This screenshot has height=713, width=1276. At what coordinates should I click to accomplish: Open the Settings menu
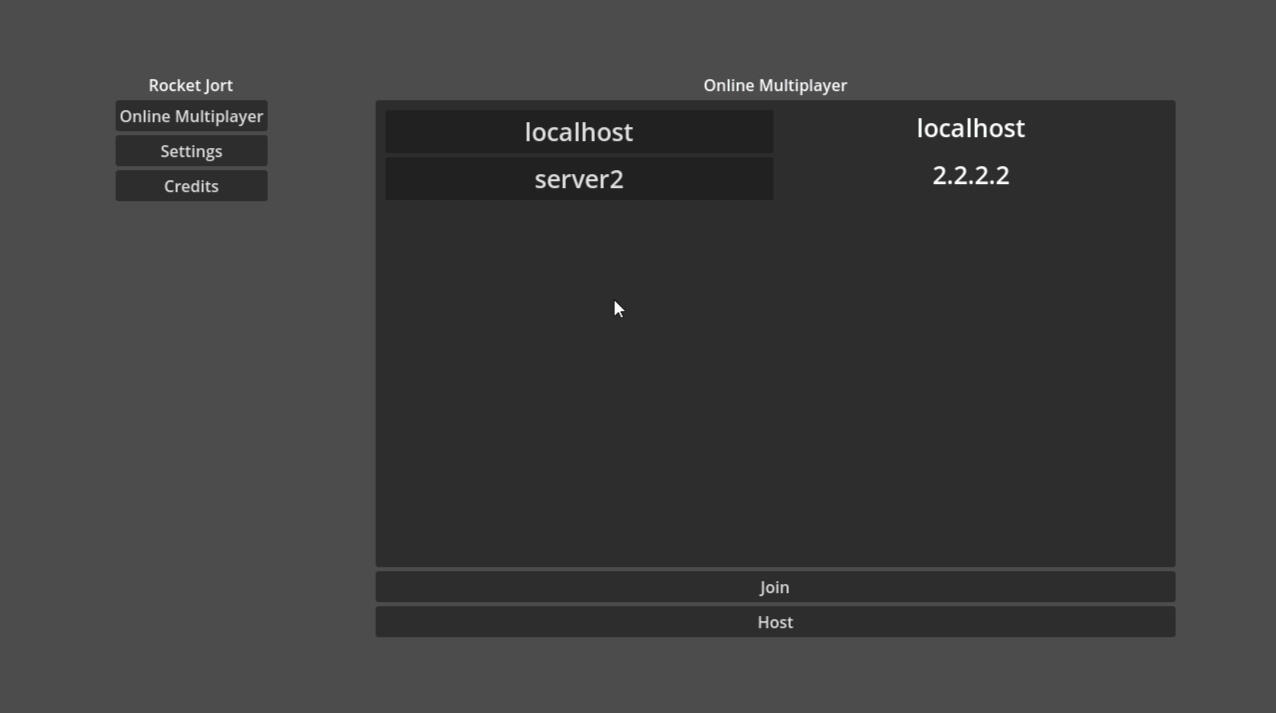tap(191, 151)
